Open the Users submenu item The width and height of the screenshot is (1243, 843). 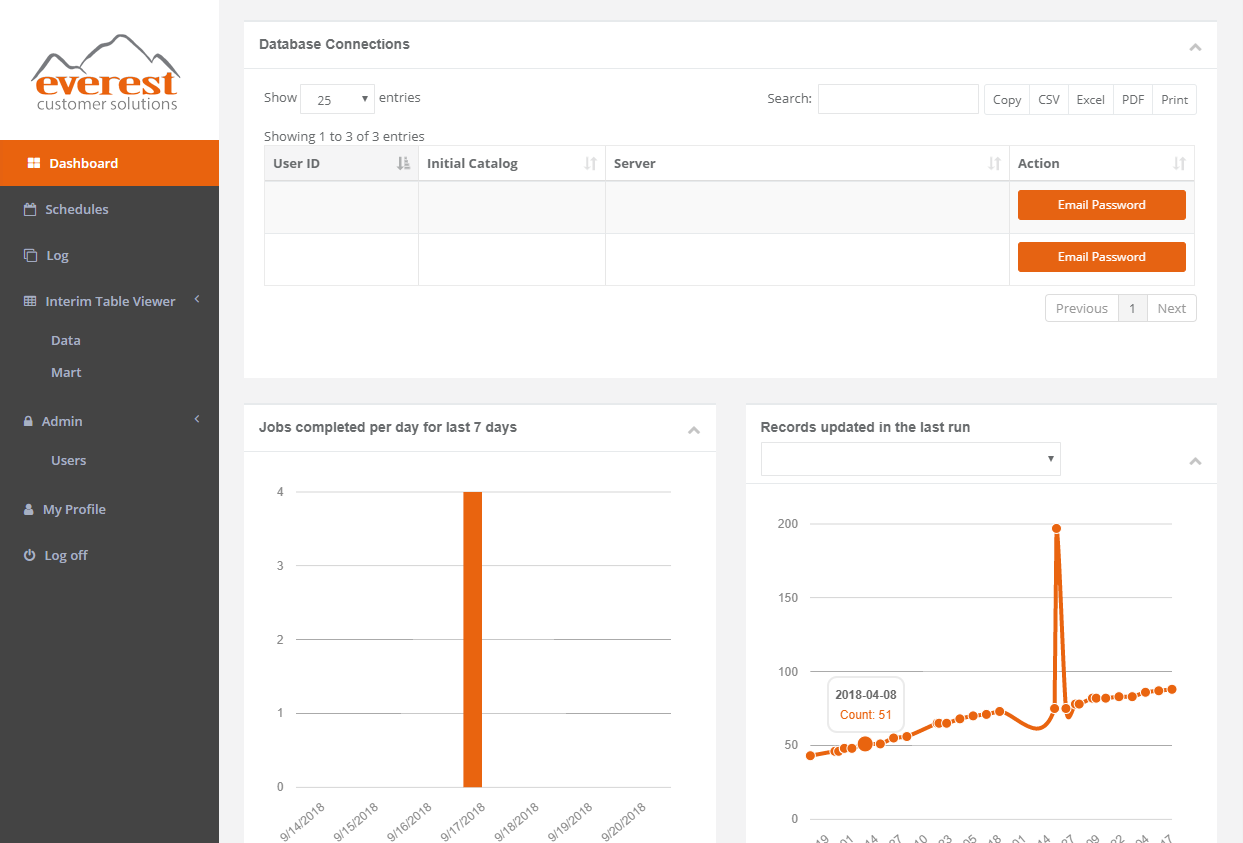[x=69, y=460]
